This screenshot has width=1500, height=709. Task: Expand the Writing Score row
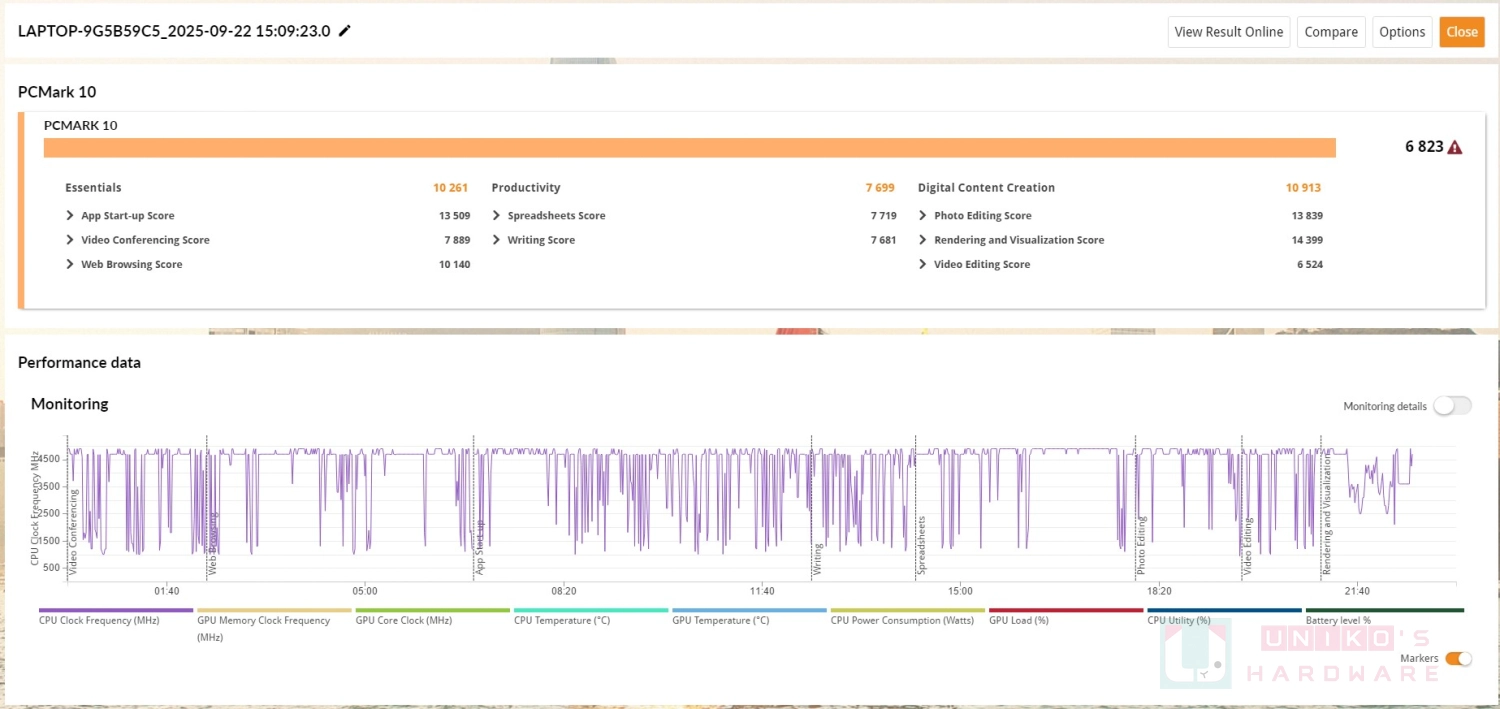[497, 240]
